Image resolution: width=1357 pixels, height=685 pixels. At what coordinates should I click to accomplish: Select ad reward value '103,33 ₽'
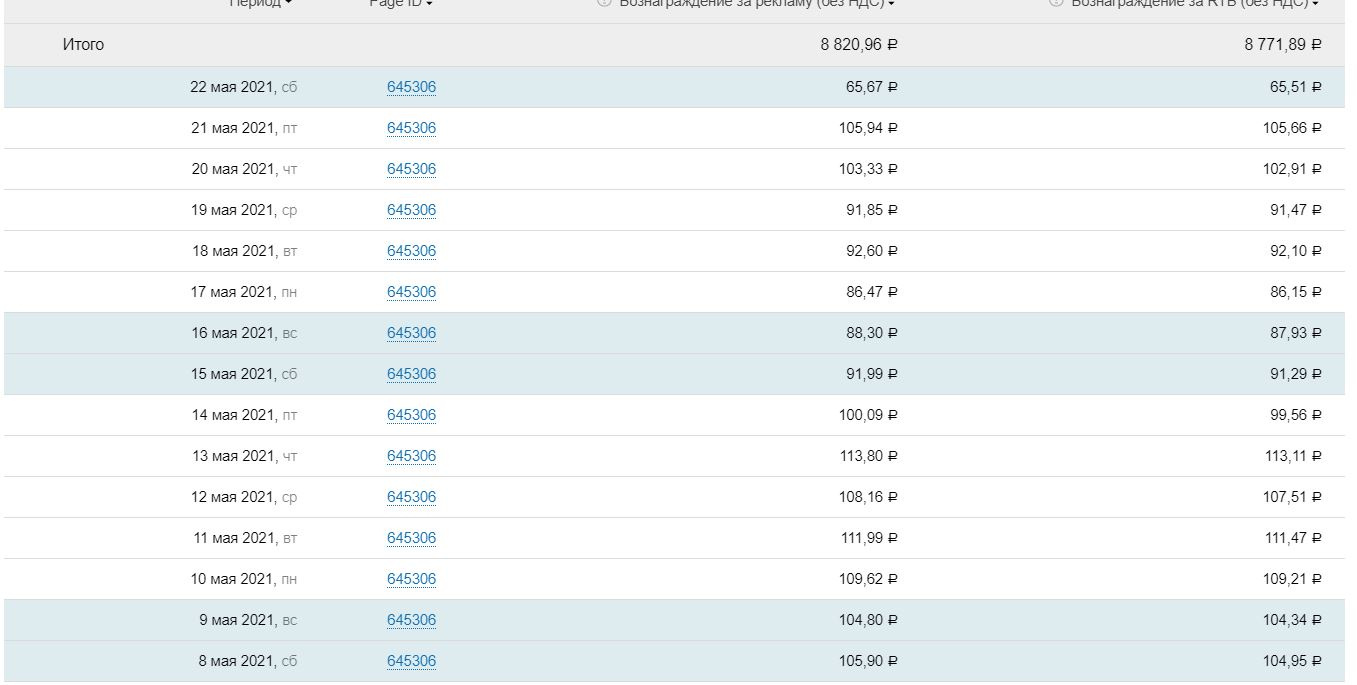pyautogui.click(x=868, y=169)
